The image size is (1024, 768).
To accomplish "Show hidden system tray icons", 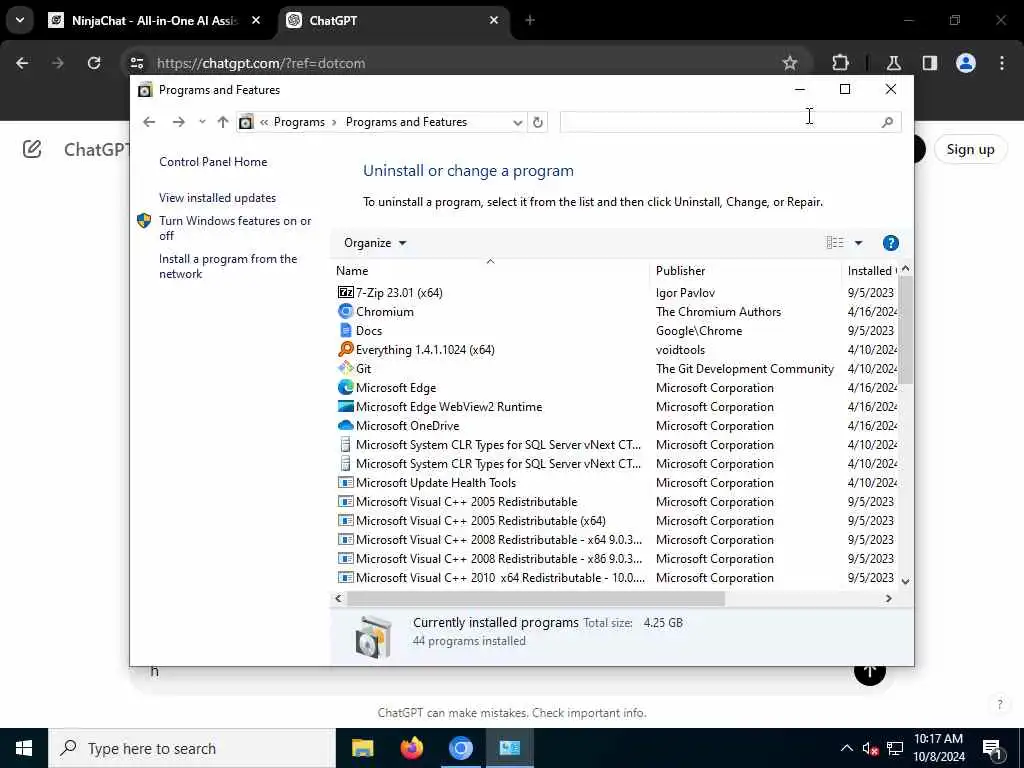I will point(846,748).
